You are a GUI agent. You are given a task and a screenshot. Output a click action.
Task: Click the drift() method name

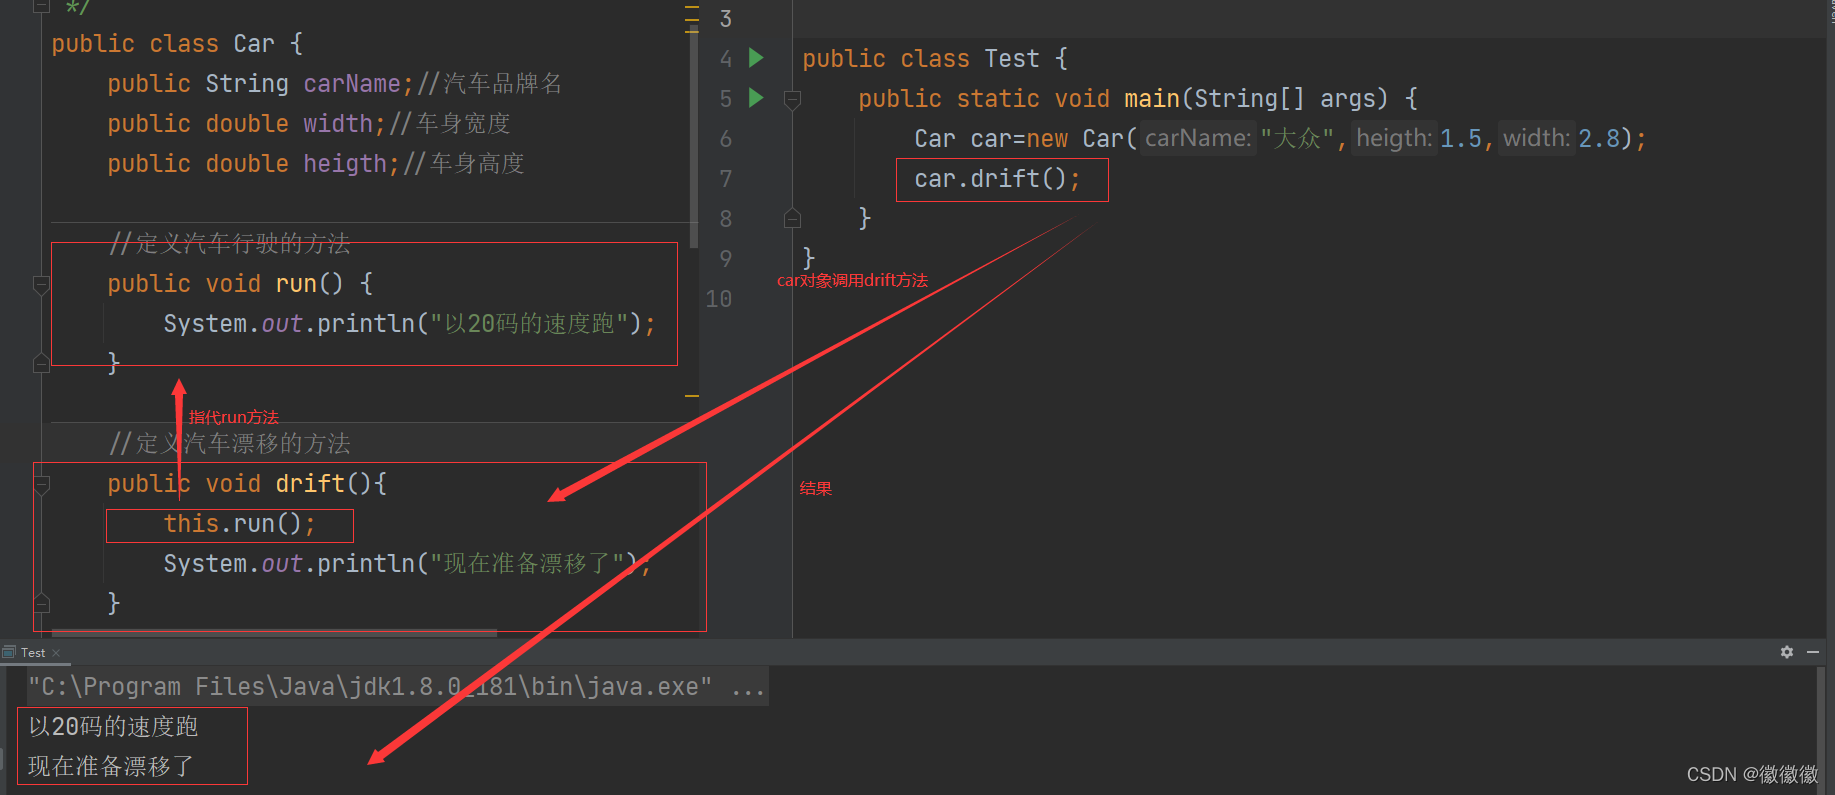pos(310,483)
